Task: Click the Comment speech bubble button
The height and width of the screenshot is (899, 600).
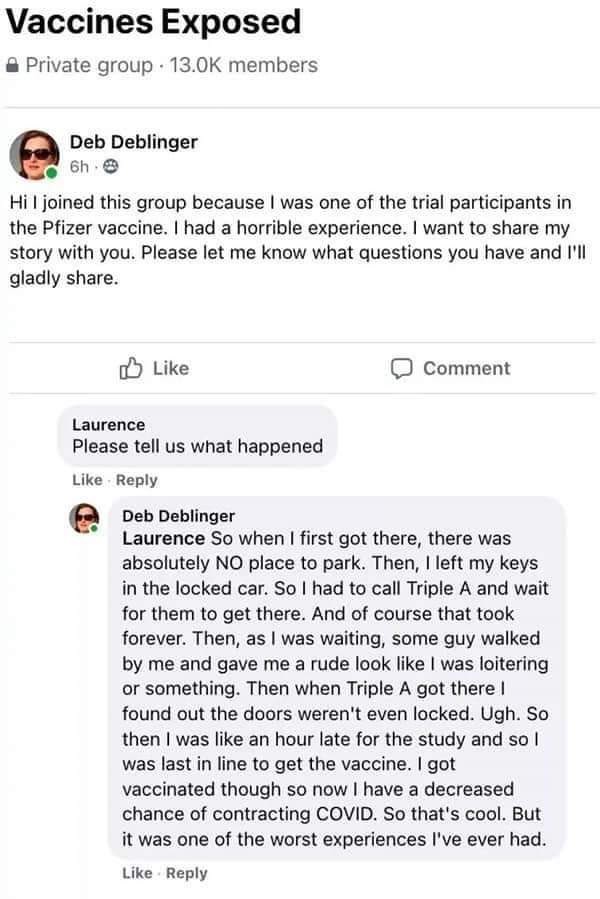Action: [450, 368]
